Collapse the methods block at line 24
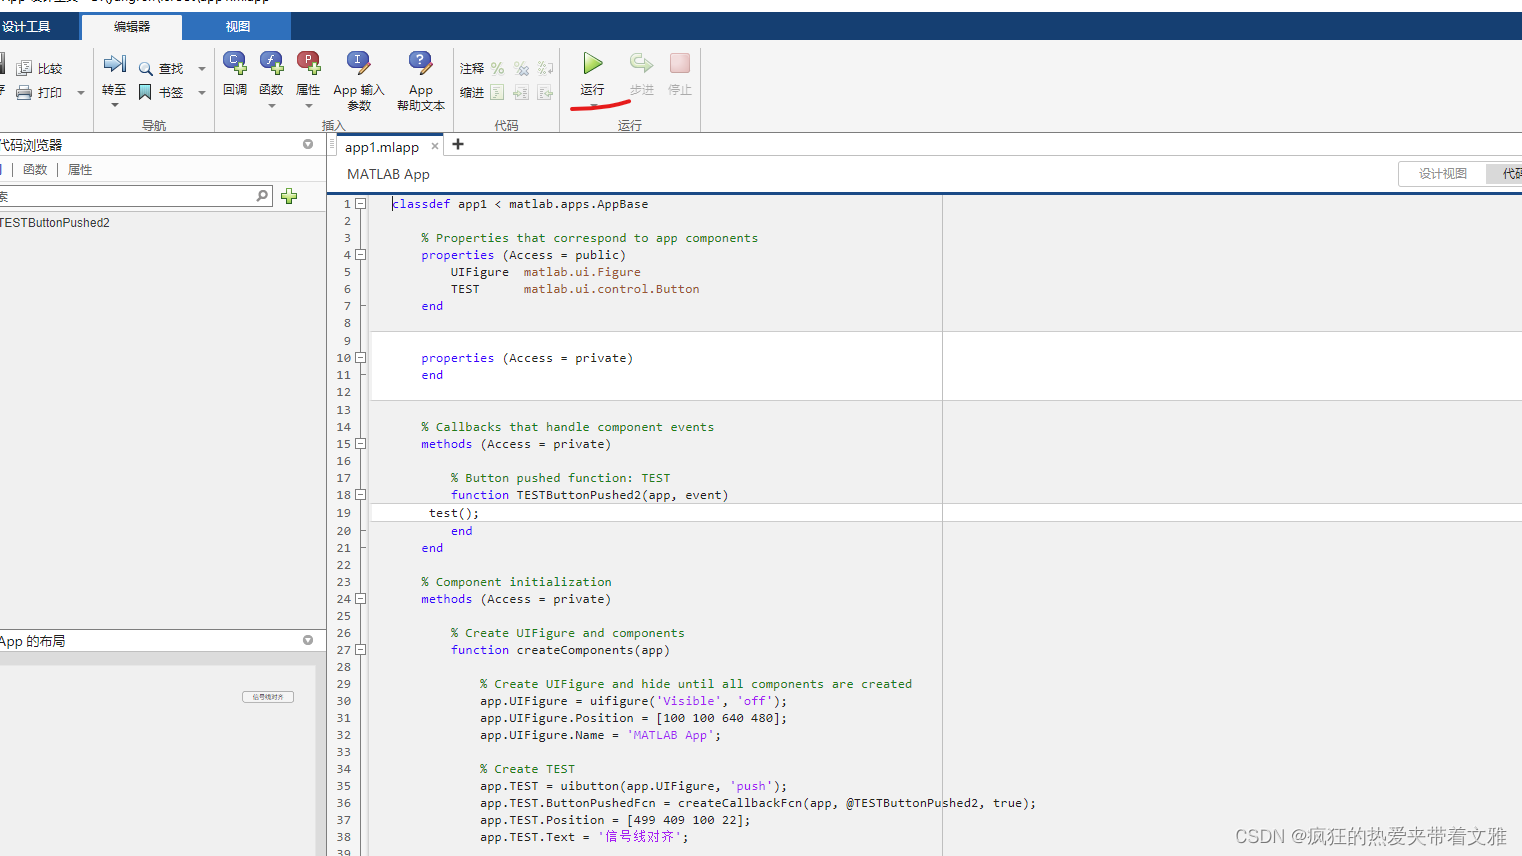The height and width of the screenshot is (856, 1522). coord(361,598)
